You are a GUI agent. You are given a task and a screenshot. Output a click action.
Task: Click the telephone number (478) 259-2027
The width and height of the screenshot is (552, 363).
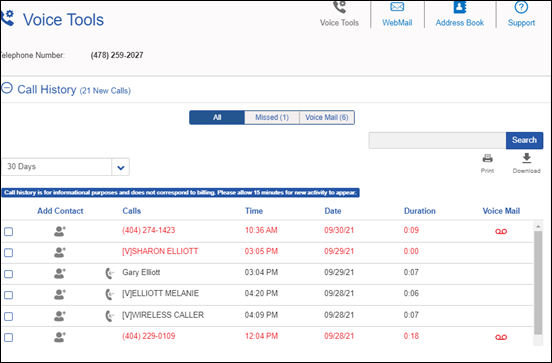click(117, 55)
